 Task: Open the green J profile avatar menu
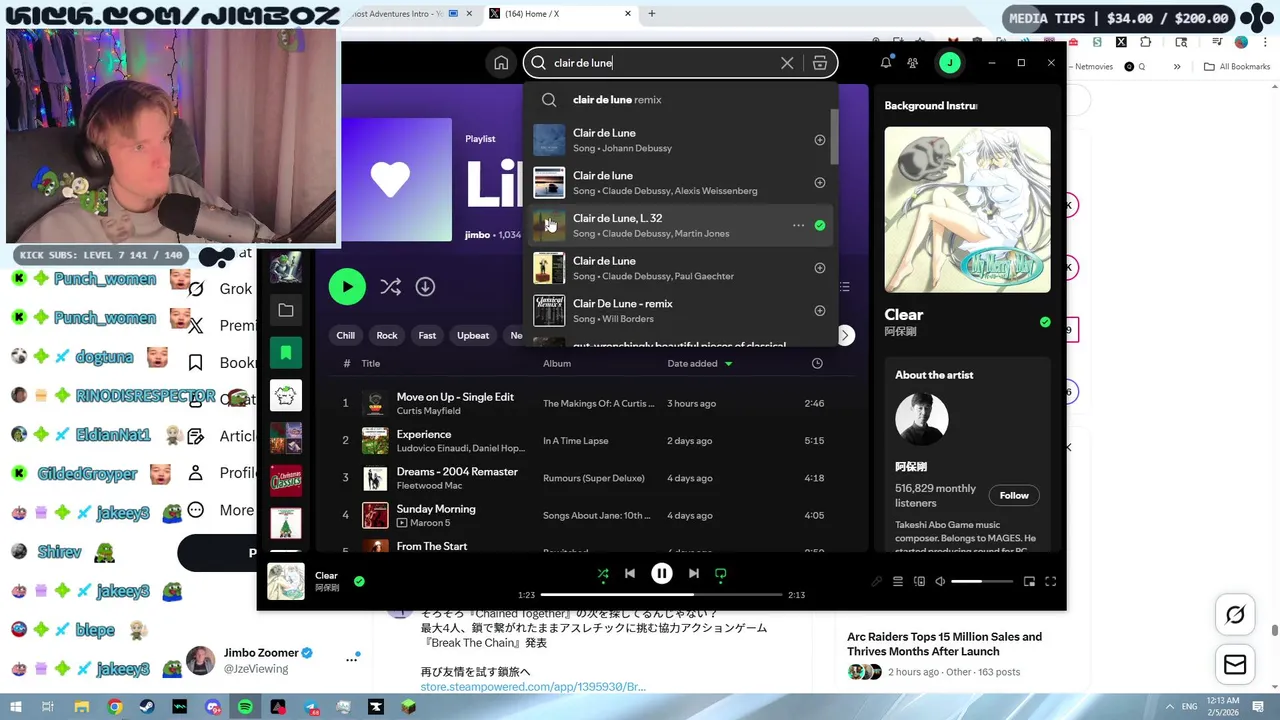949,63
